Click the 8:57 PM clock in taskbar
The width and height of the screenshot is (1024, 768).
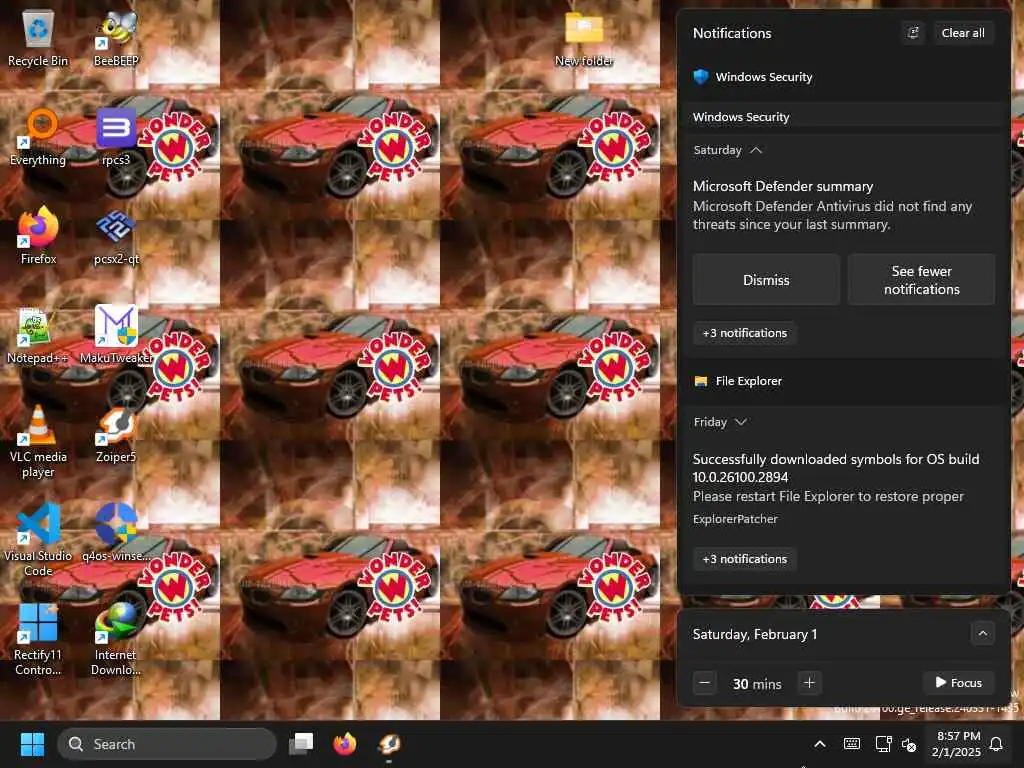[x=957, y=744]
